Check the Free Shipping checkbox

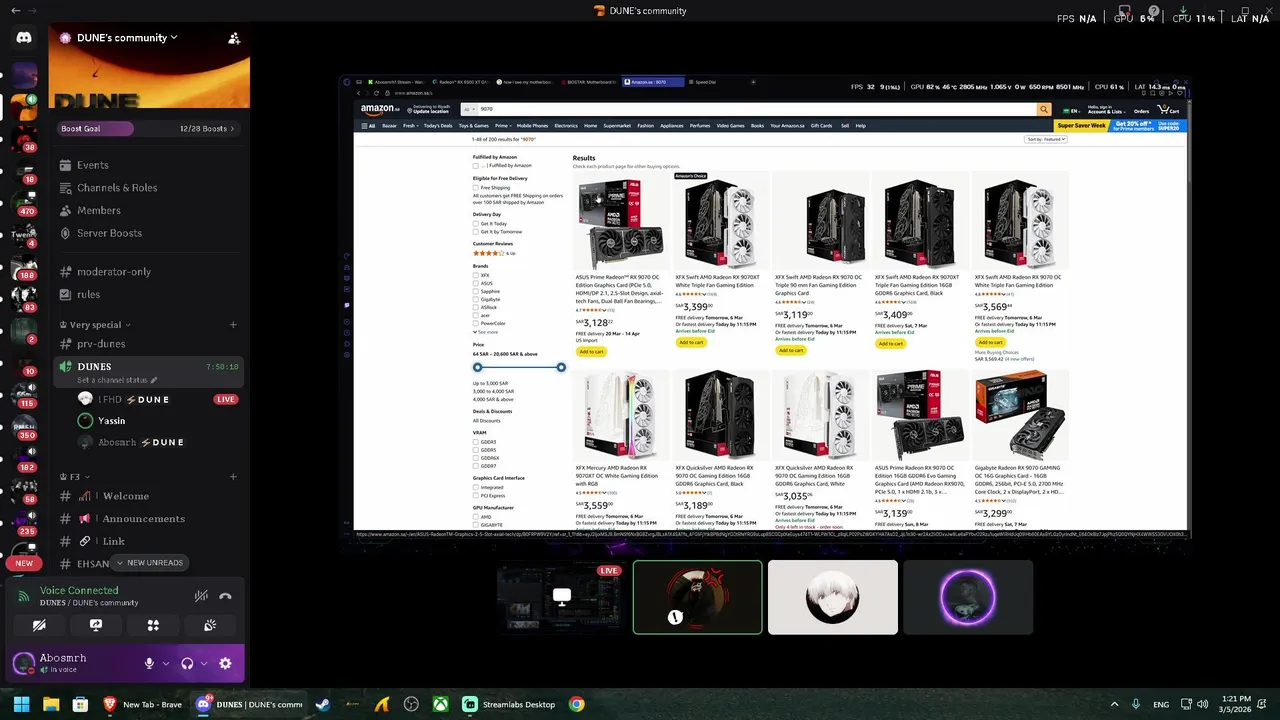point(476,187)
